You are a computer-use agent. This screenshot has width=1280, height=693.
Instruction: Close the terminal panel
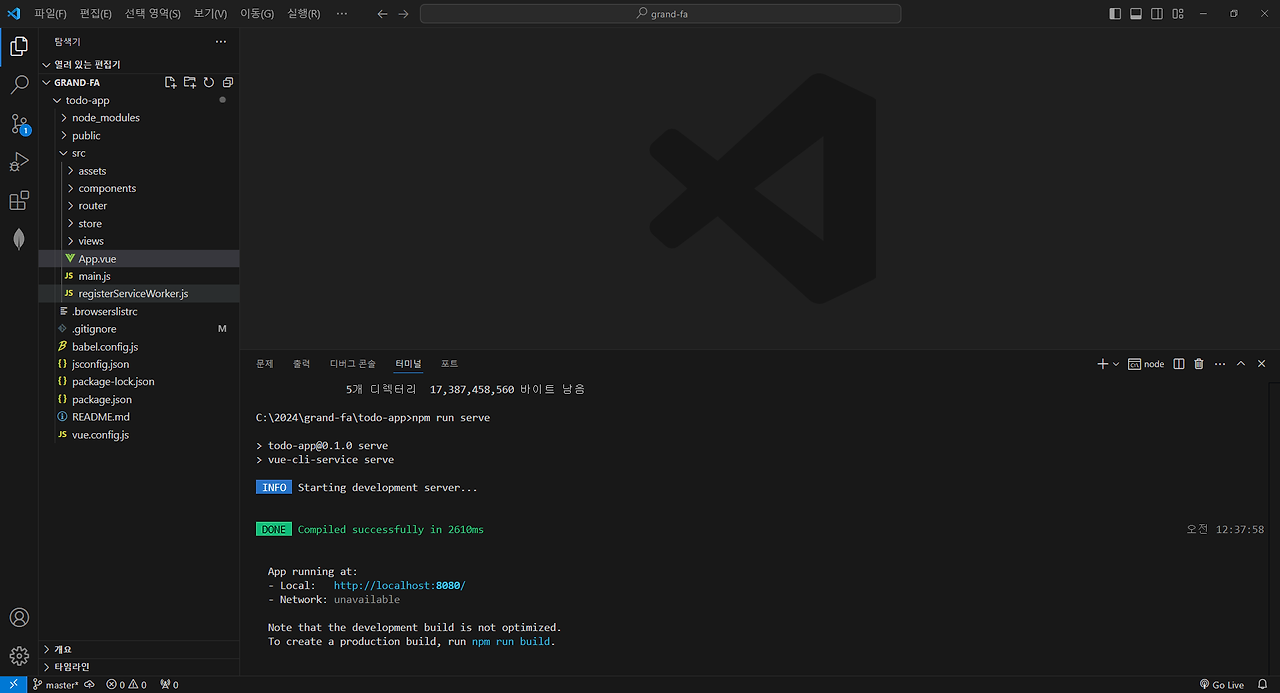pos(1261,364)
